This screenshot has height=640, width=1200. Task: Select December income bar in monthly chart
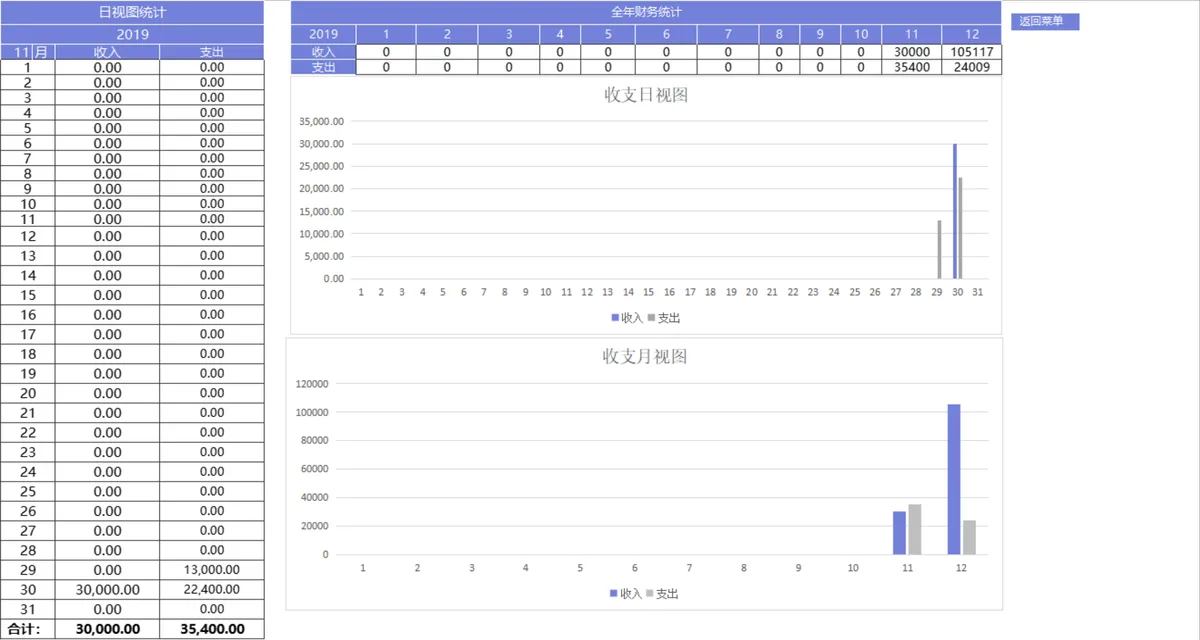click(954, 479)
